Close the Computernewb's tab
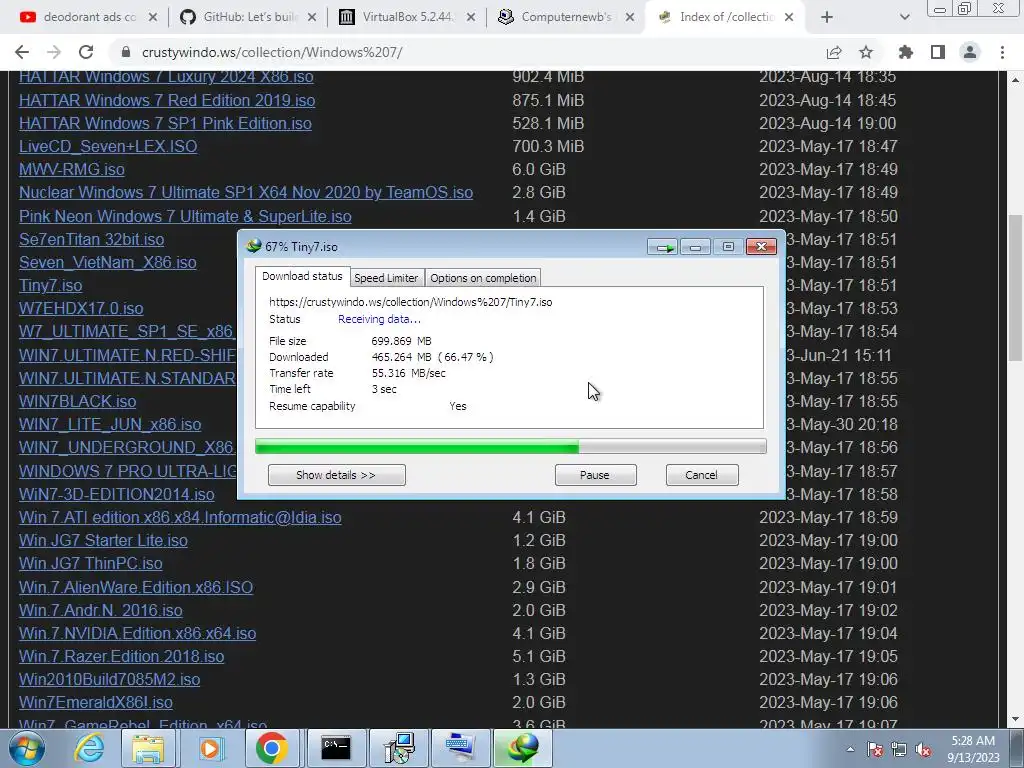This screenshot has width=1024, height=768. point(630,17)
